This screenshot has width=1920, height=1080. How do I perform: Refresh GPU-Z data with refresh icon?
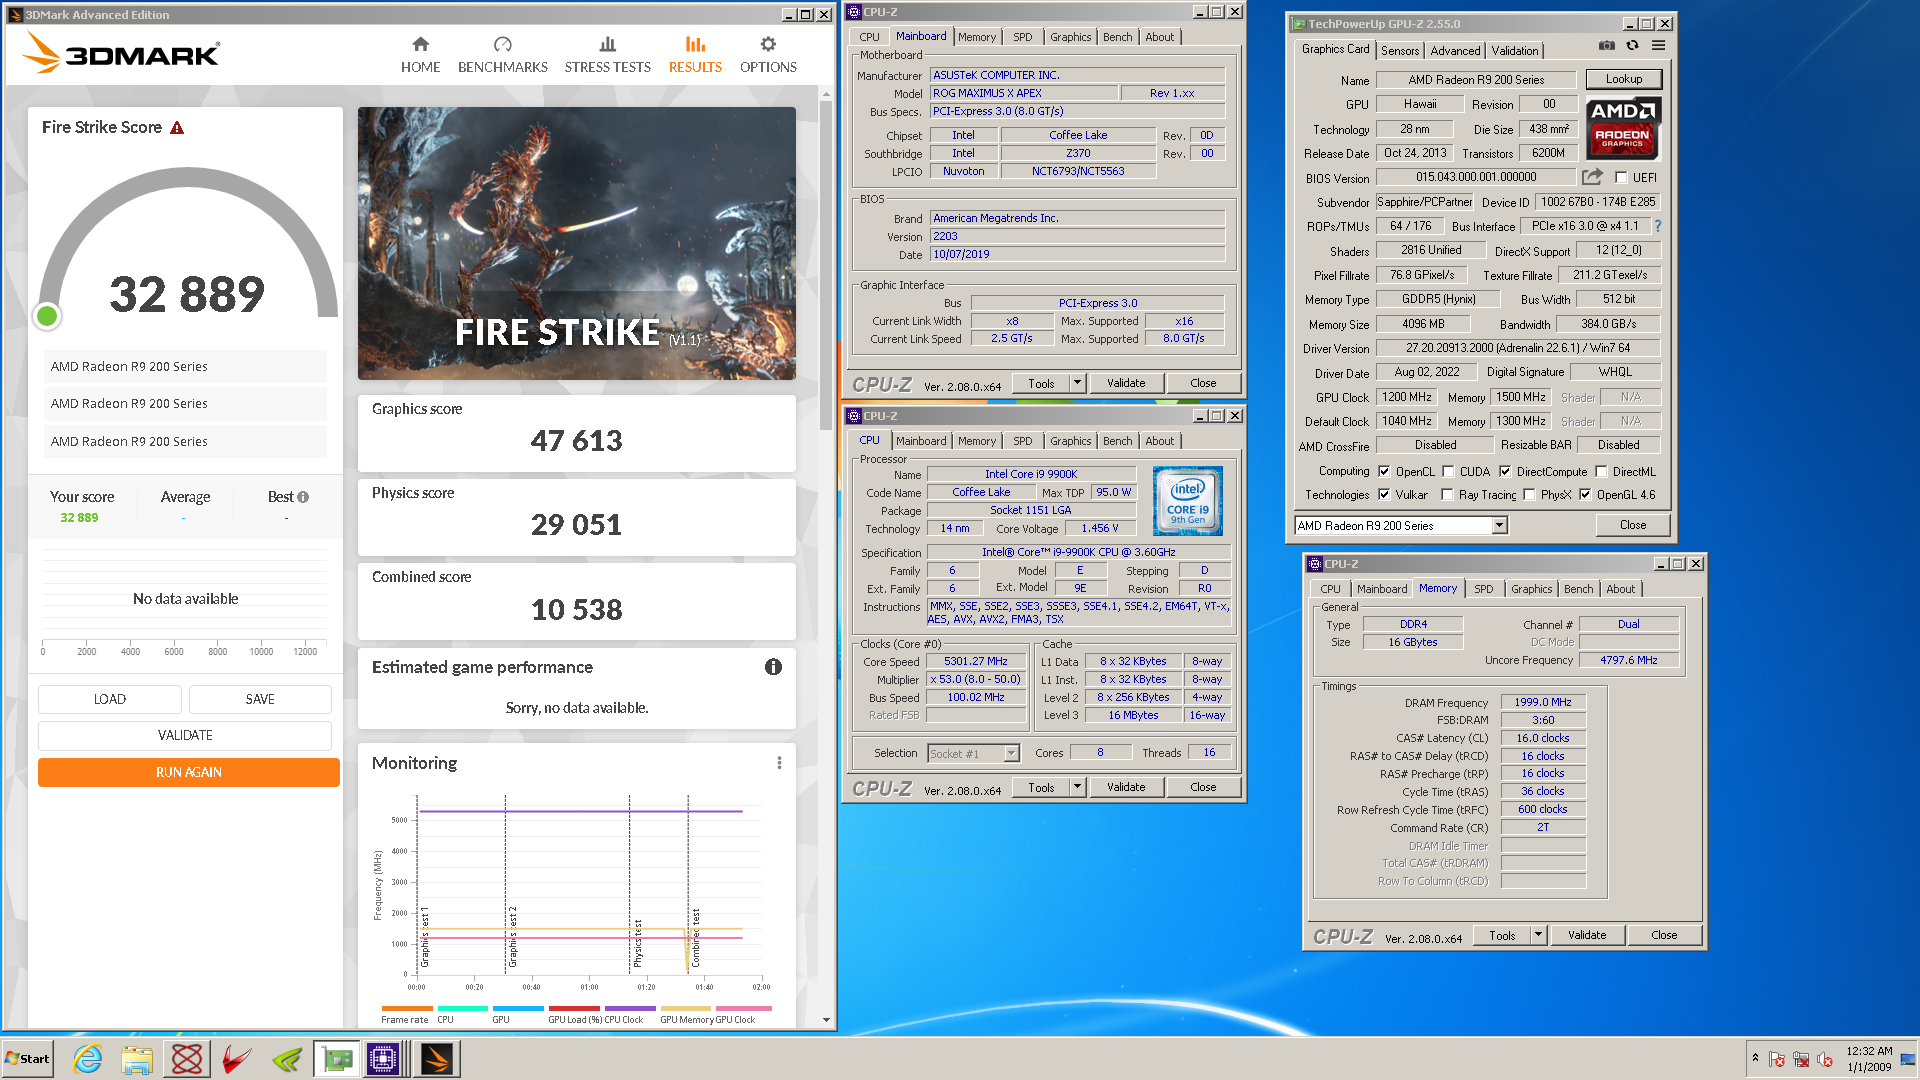tap(1632, 46)
